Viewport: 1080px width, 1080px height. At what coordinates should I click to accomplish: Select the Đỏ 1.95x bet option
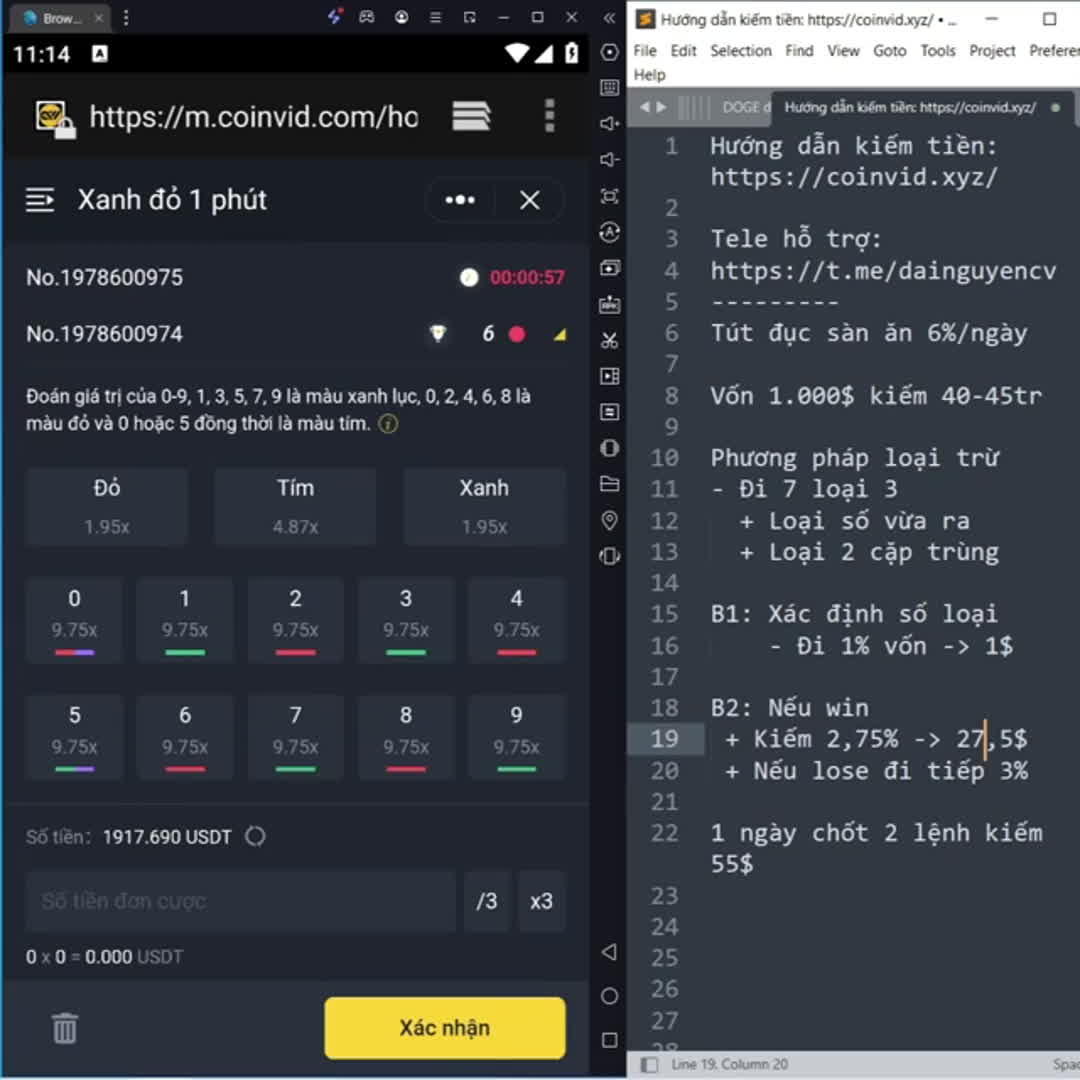107,506
